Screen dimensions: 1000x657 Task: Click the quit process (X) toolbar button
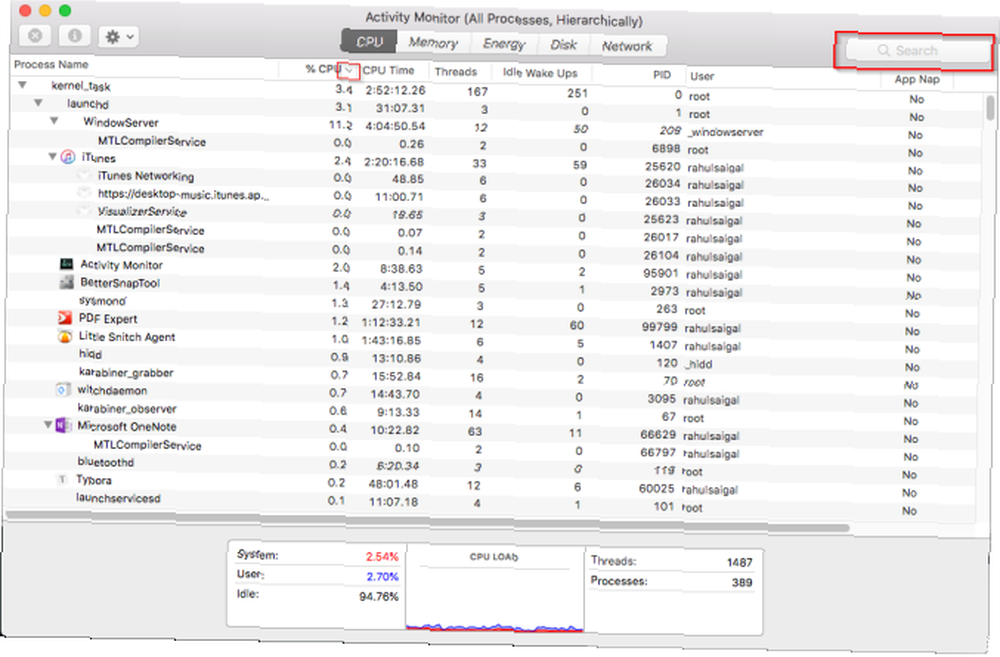35,36
